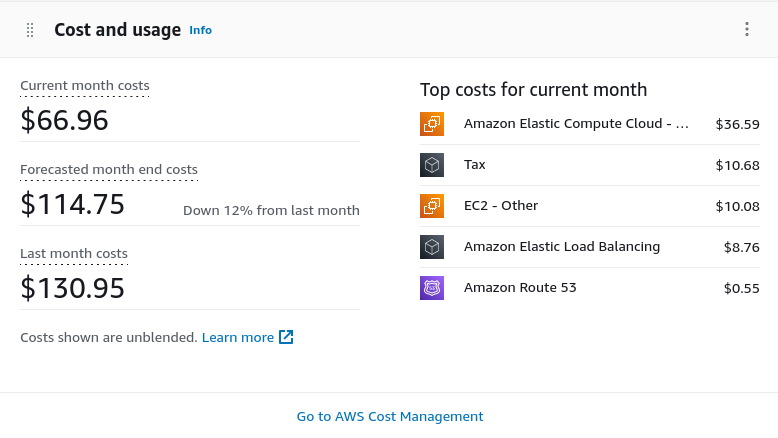Select the $114.75 forecasted amount

[72, 204]
